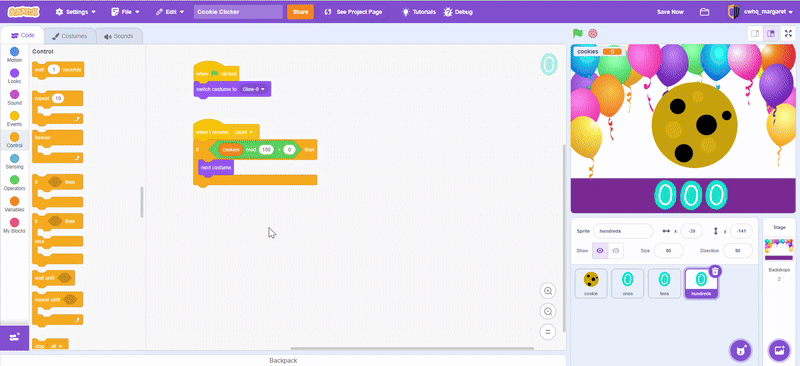The height and width of the screenshot is (366, 800).
Task: Zoom in on the code workspace
Action: pyautogui.click(x=548, y=291)
